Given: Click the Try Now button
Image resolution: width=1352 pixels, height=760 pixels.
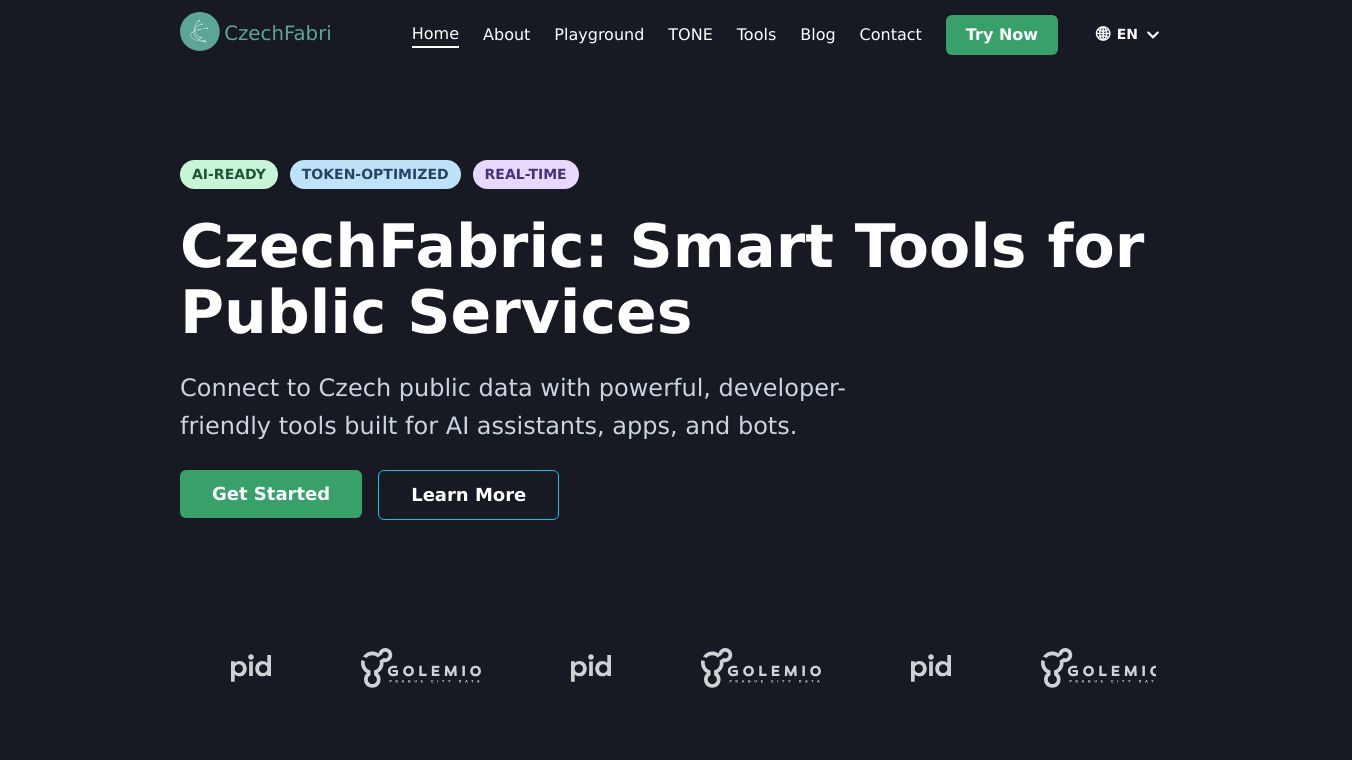Looking at the screenshot, I should 1002,35.
